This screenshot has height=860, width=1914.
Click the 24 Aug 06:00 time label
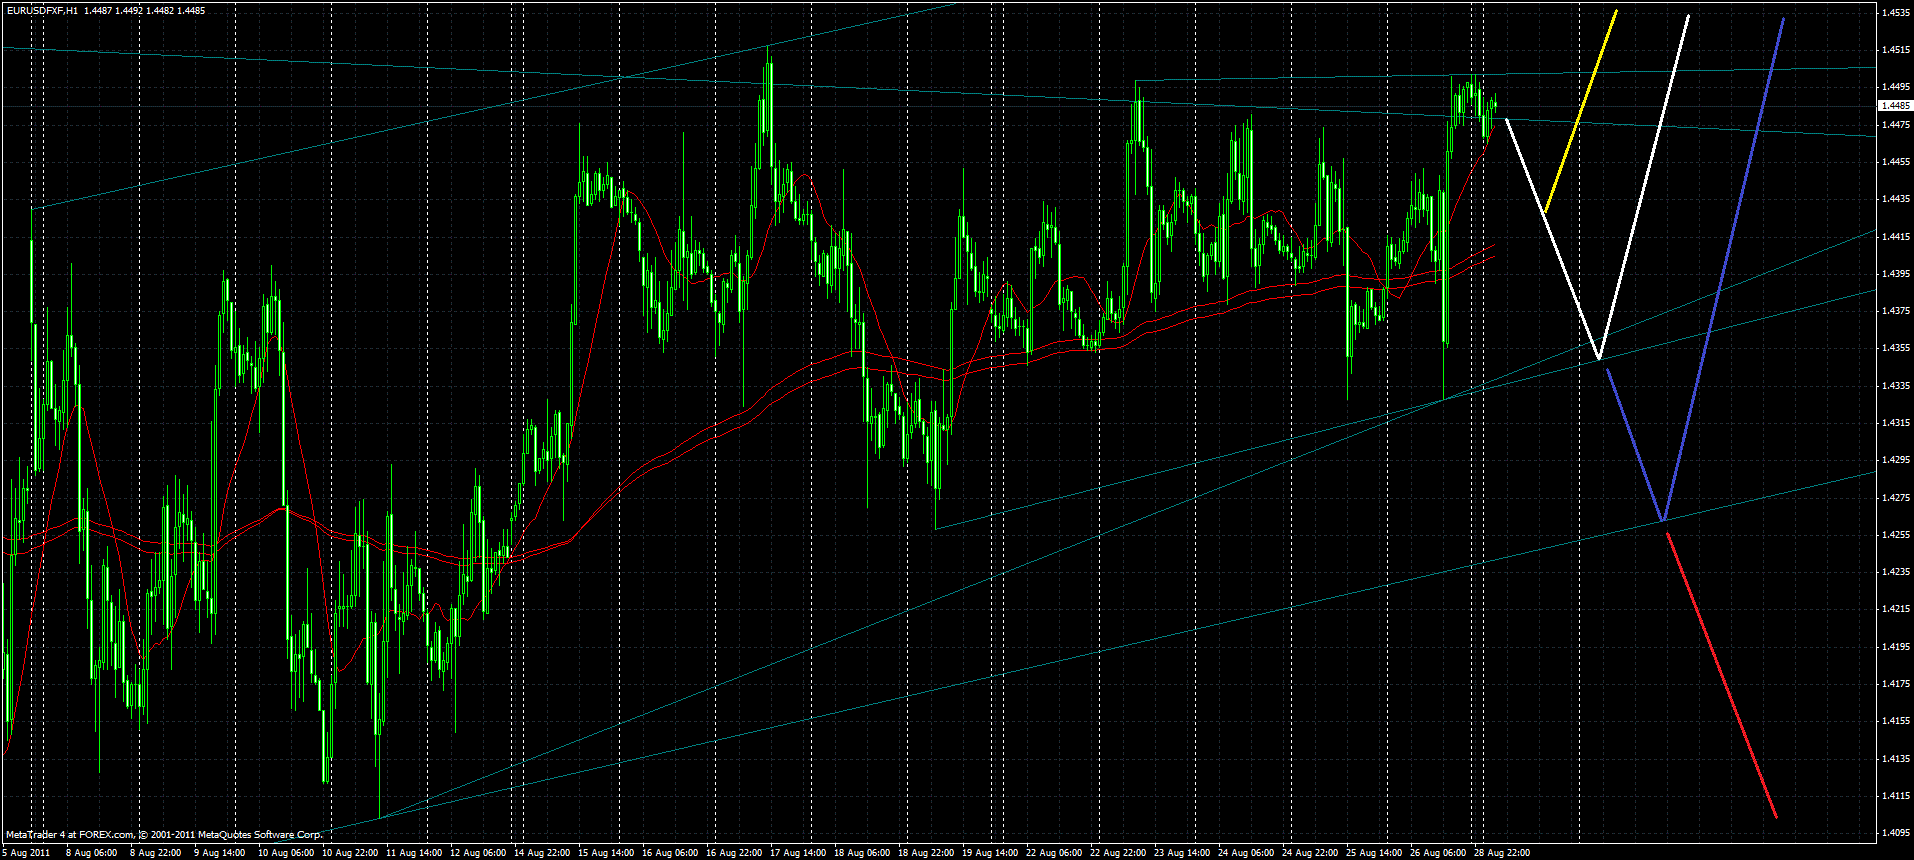(x=1246, y=853)
